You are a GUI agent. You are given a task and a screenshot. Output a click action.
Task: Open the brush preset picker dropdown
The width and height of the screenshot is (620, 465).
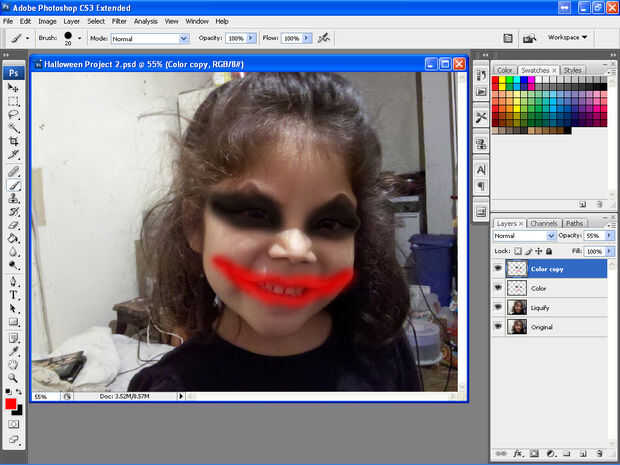(79, 38)
